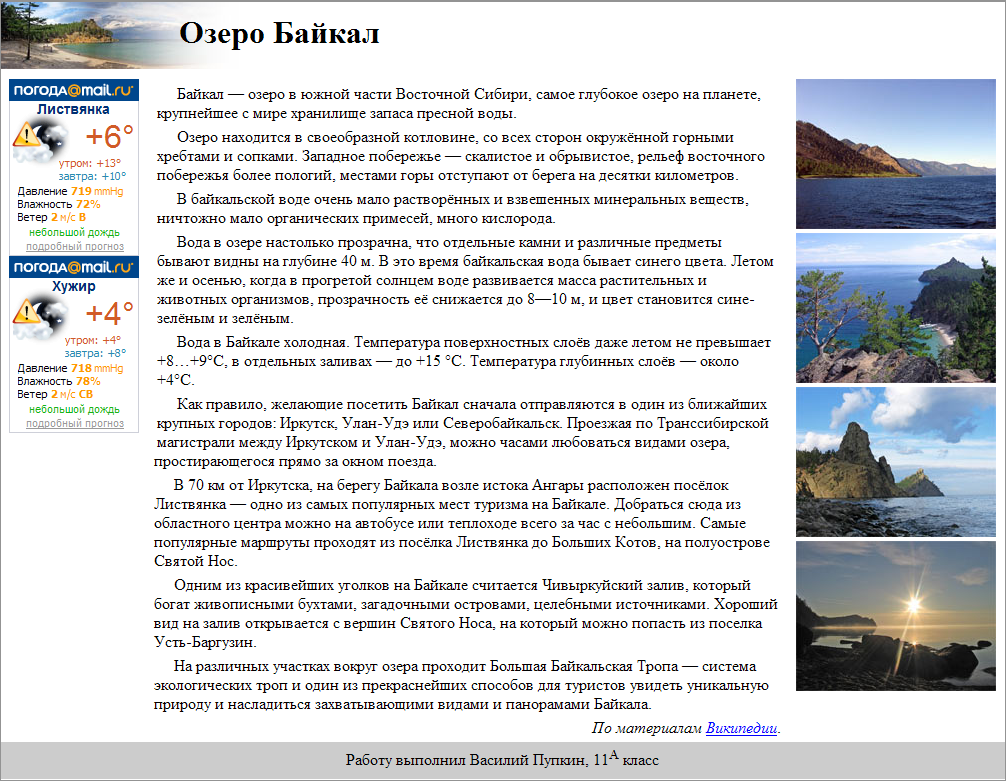Open подробный прогноз for Листвянка

click(75, 246)
